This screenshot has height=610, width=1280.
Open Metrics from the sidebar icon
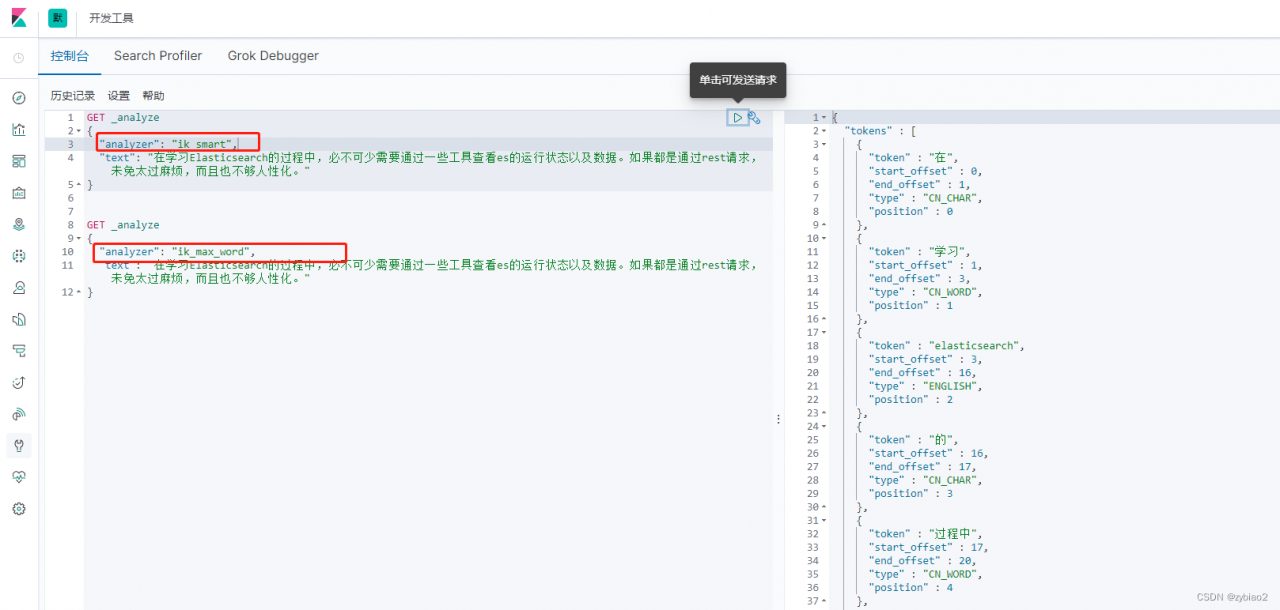click(x=19, y=288)
